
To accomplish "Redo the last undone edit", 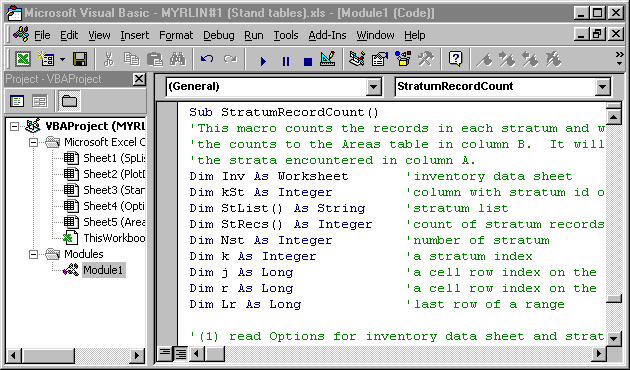I will click(x=230, y=60).
